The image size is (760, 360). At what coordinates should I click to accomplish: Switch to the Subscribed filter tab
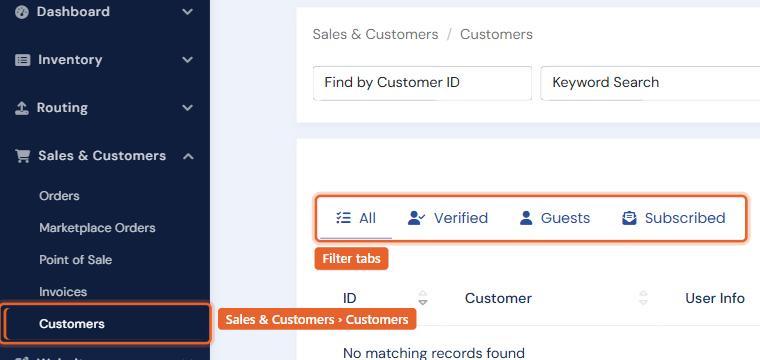(x=674, y=218)
